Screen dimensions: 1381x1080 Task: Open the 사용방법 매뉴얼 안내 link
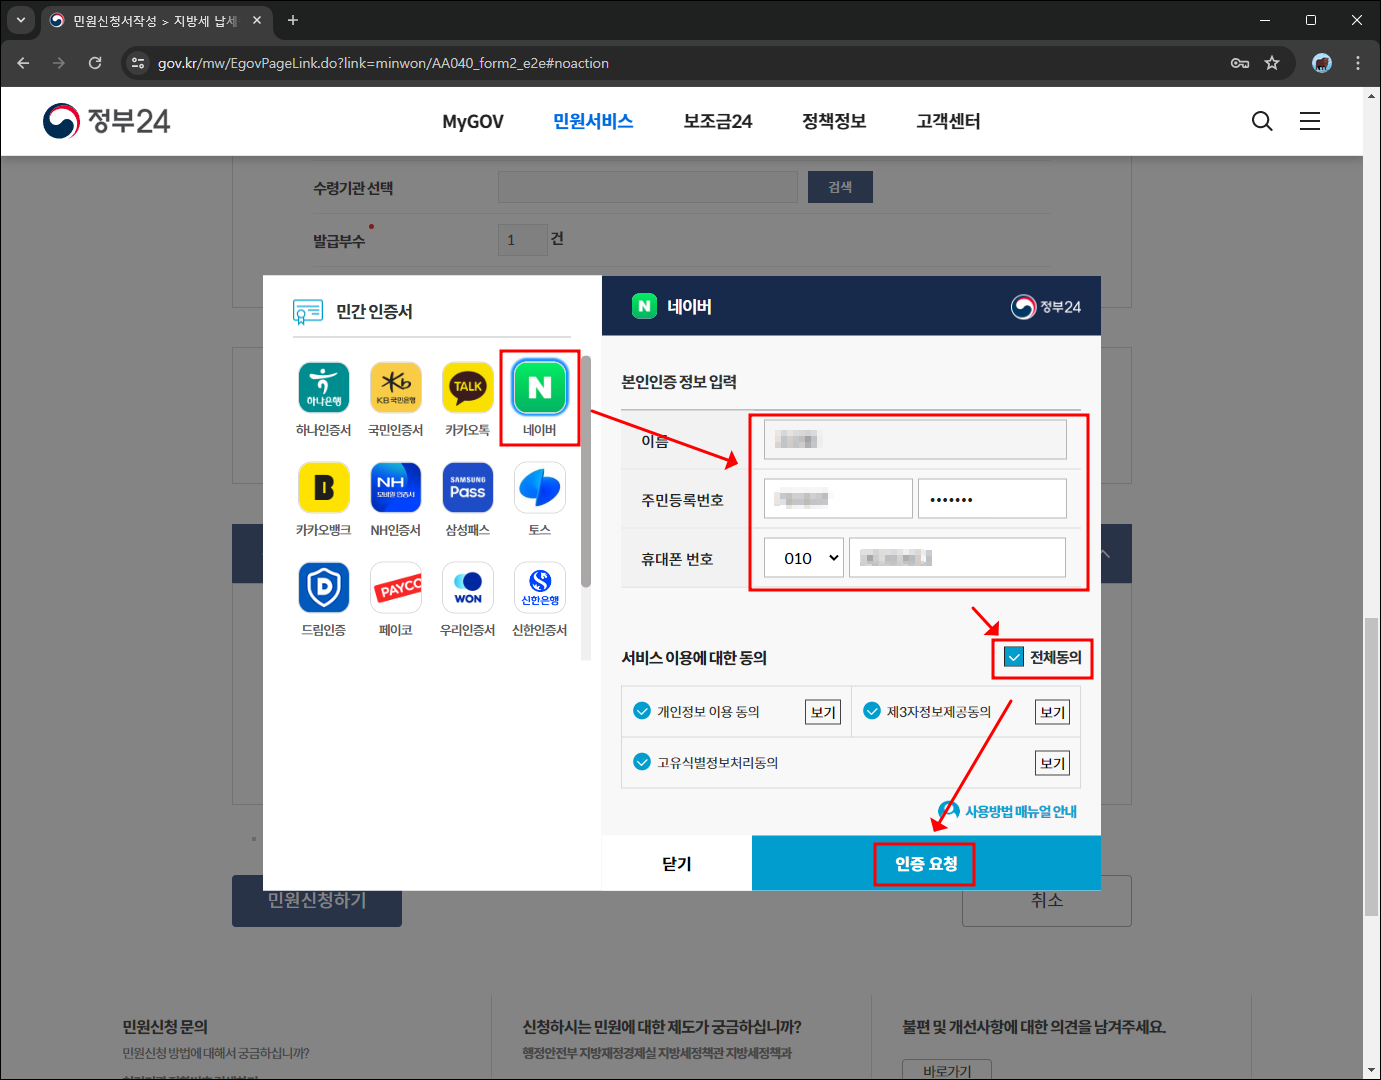pos(1008,811)
